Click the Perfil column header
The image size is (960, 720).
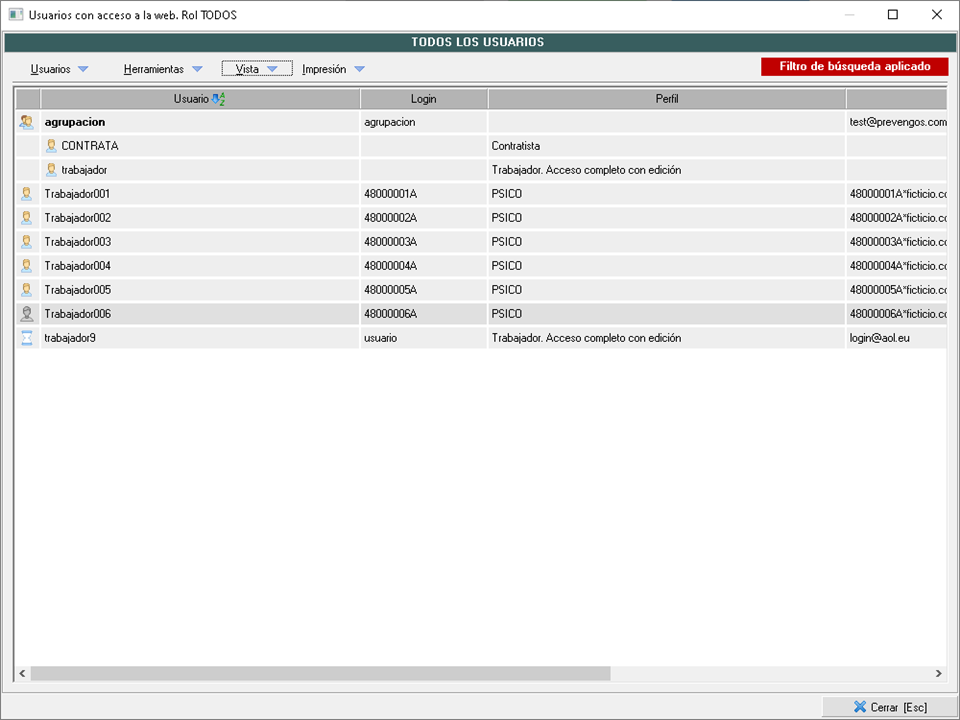[x=667, y=99]
